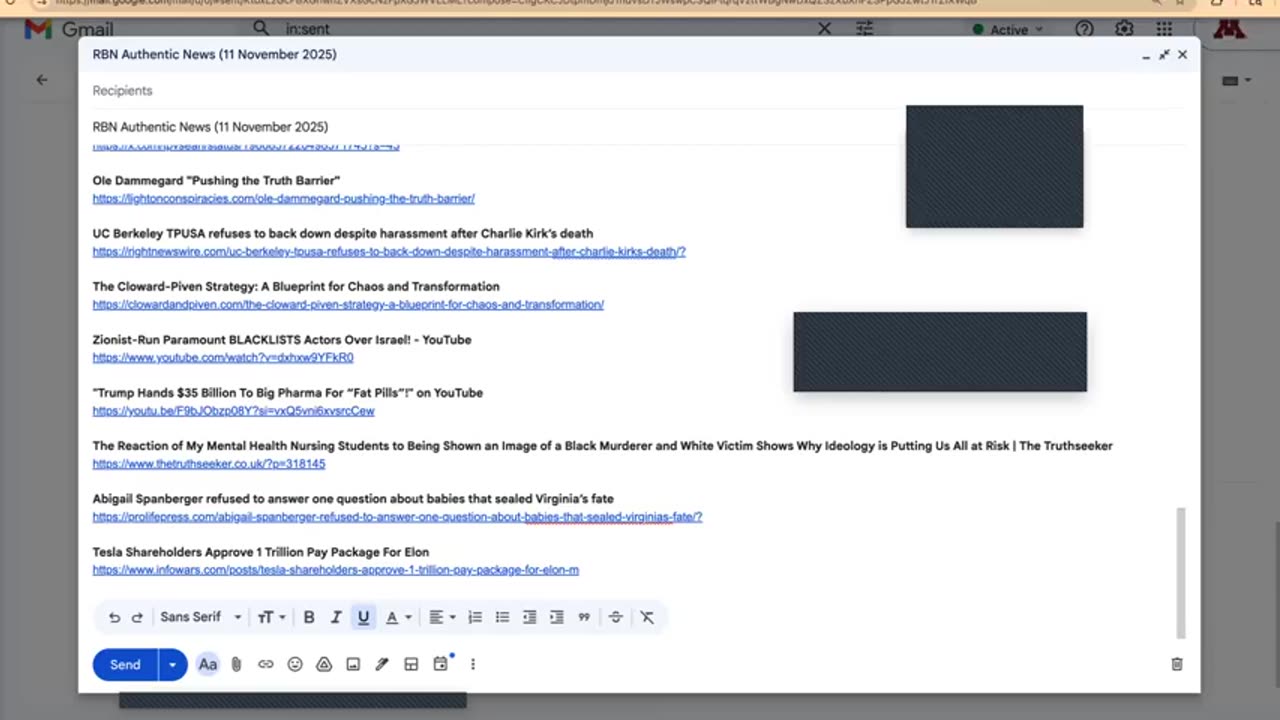The image size is (1280, 720).
Task: Apply a bulleted list
Action: [x=502, y=618]
